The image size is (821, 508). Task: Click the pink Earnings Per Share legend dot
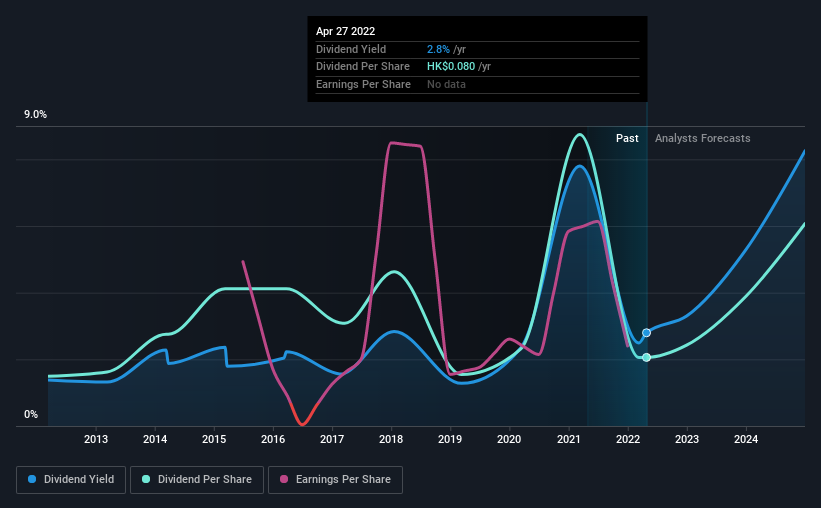pyautogui.click(x=284, y=479)
